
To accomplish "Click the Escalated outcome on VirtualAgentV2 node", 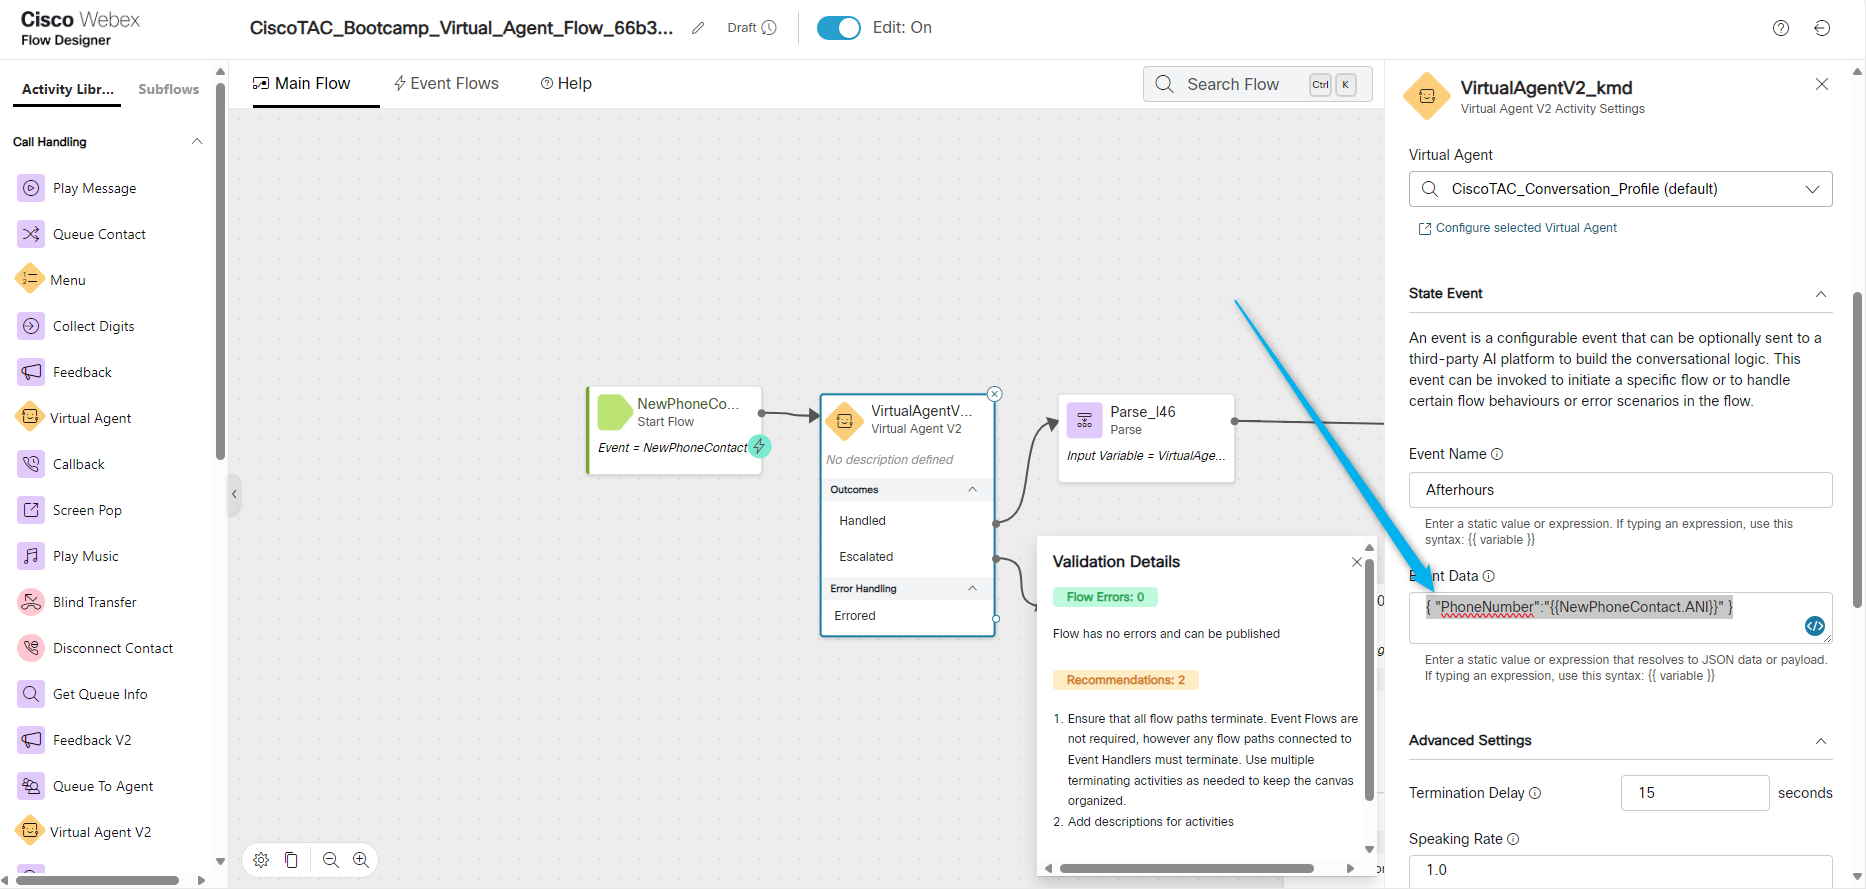I will (x=866, y=557).
